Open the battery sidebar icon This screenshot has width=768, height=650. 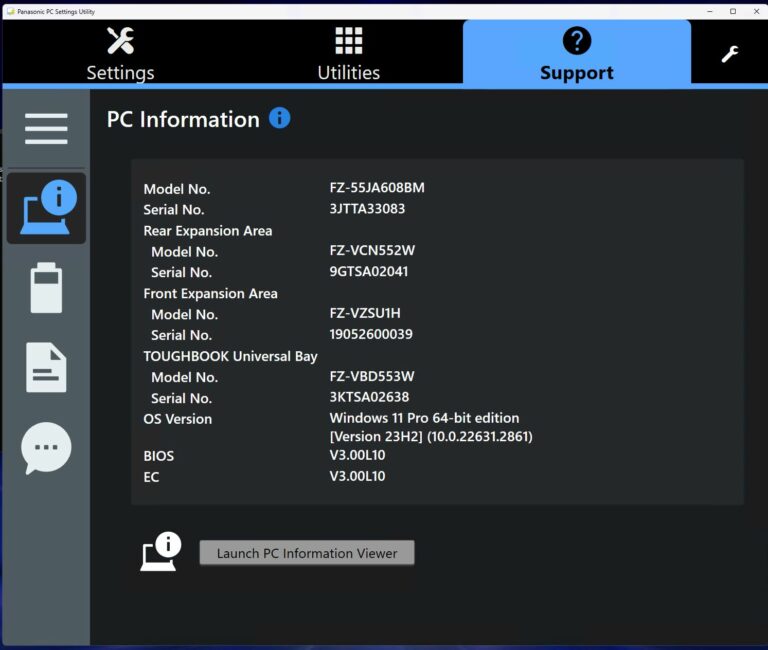tap(46, 288)
